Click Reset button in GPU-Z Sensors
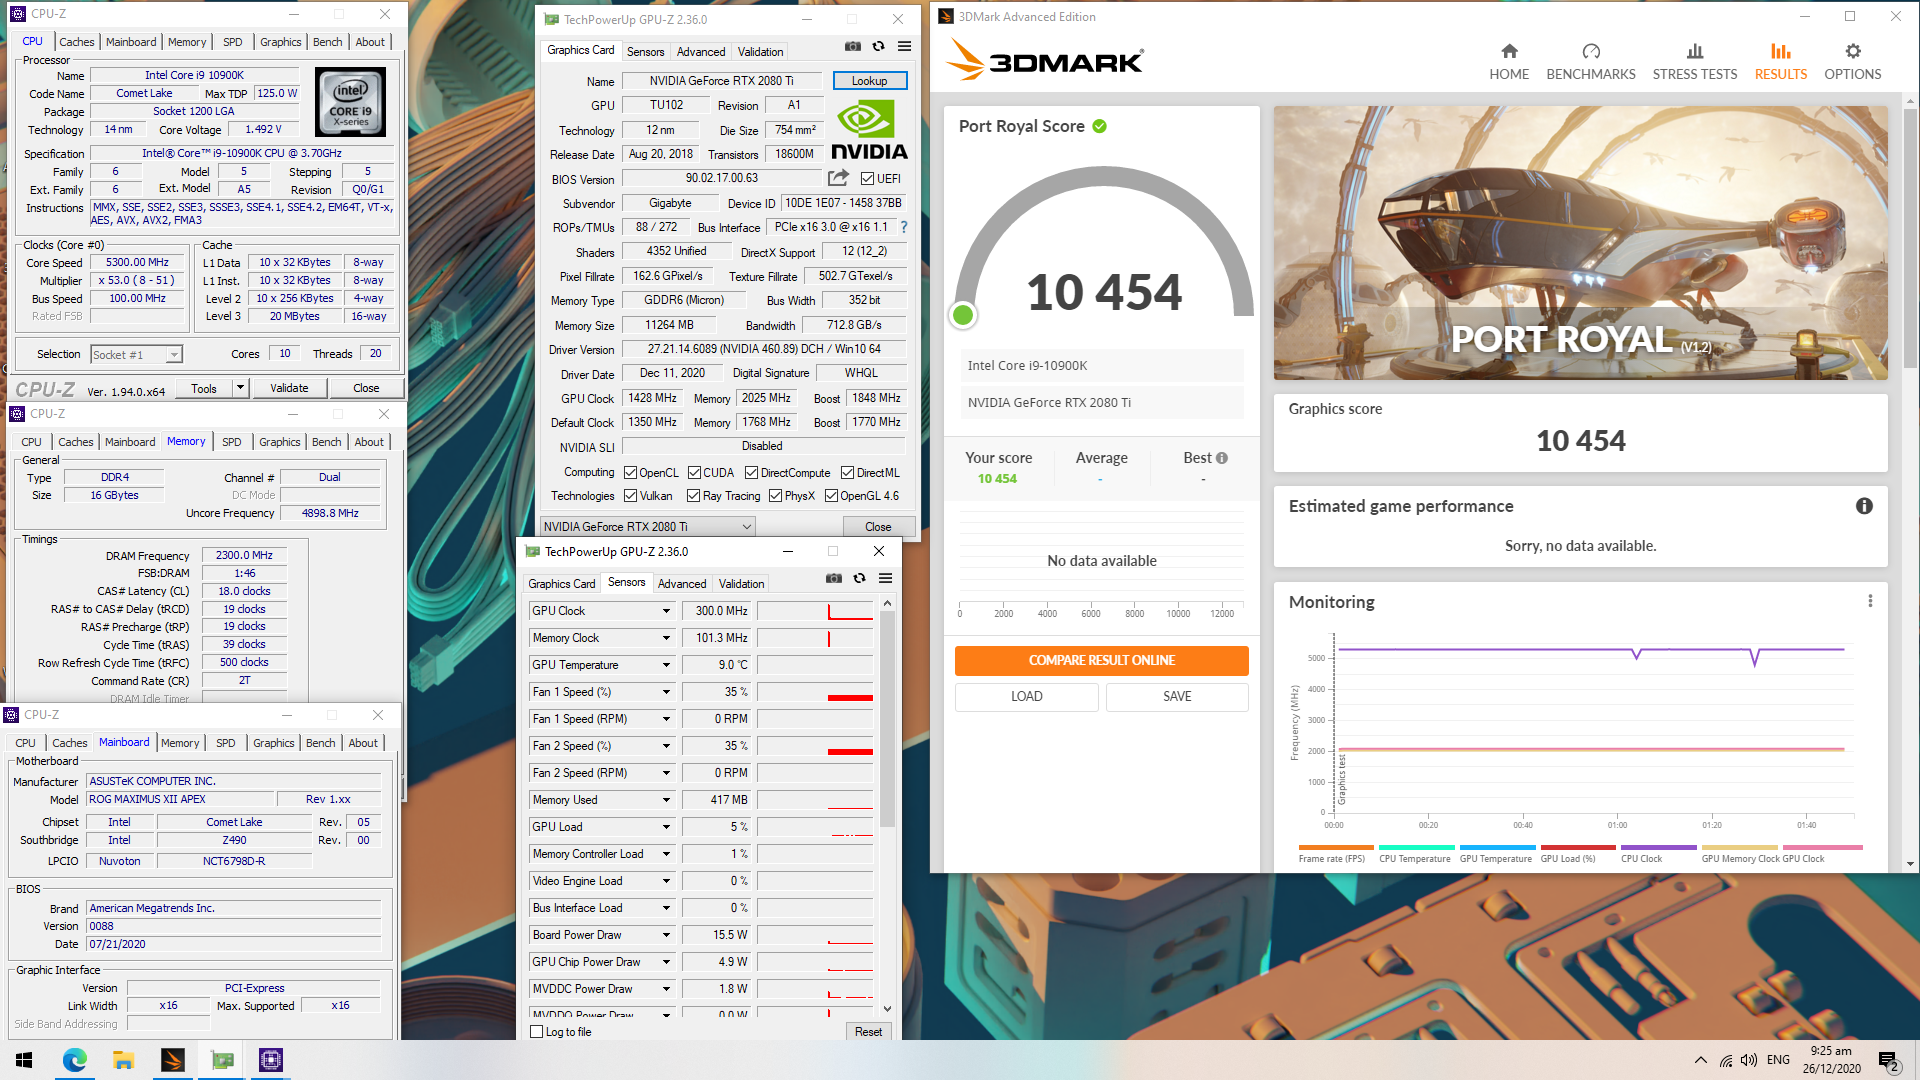The image size is (1920, 1080). (x=868, y=1032)
